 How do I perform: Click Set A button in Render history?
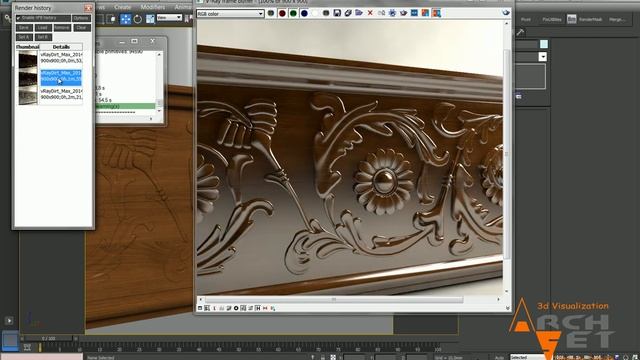pos(24,37)
